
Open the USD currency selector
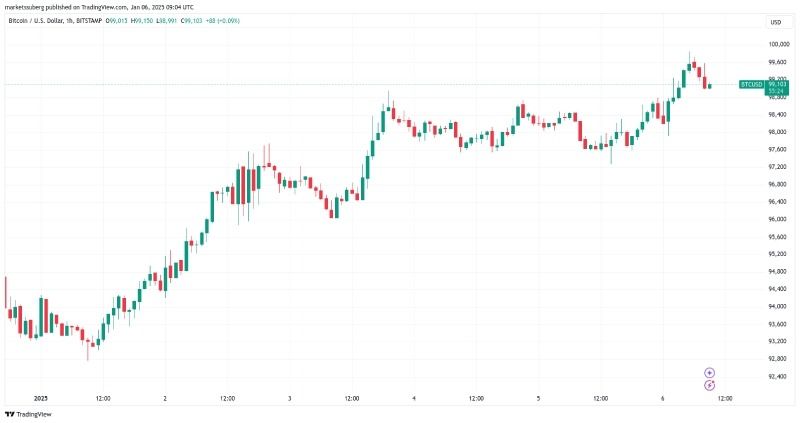[x=776, y=22]
